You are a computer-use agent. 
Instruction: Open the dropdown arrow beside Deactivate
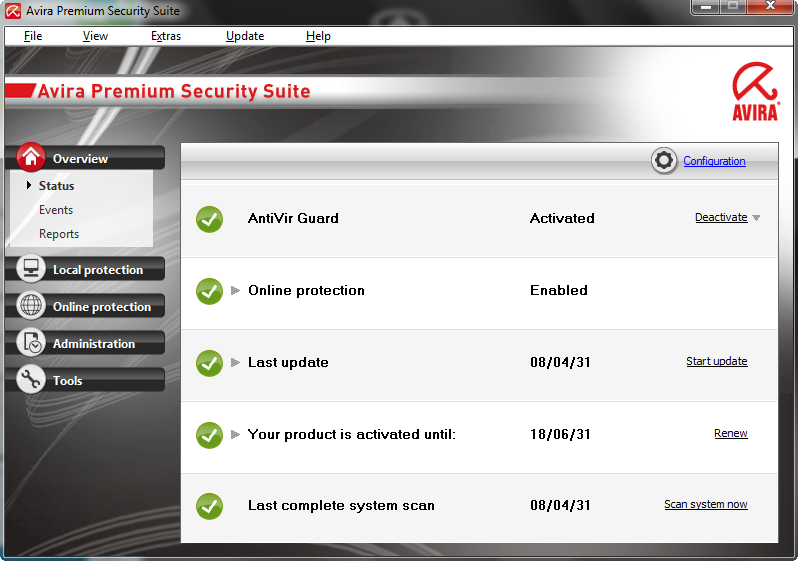pos(756,218)
